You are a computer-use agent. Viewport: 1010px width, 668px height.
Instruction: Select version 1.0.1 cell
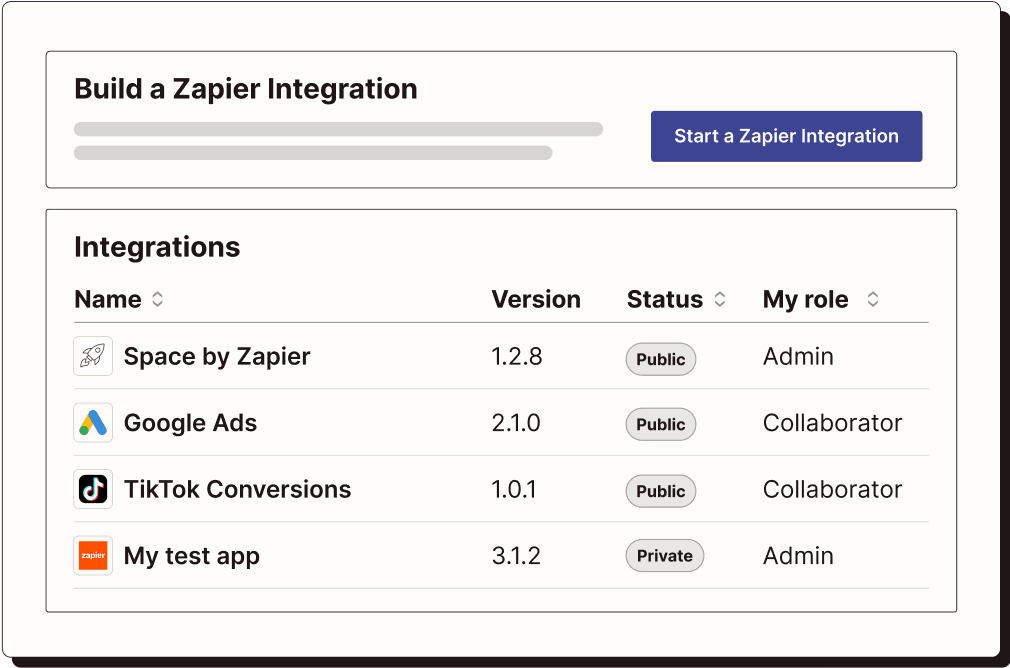point(514,490)
